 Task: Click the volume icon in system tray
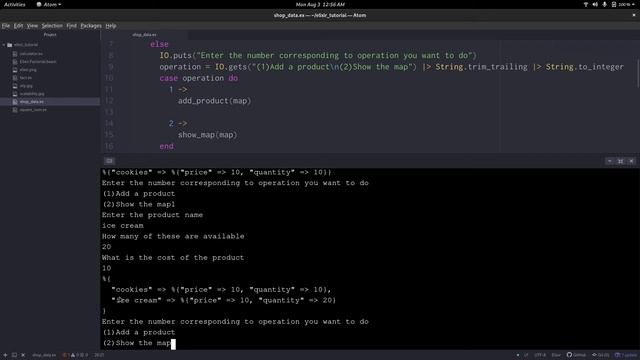[595, 4]
